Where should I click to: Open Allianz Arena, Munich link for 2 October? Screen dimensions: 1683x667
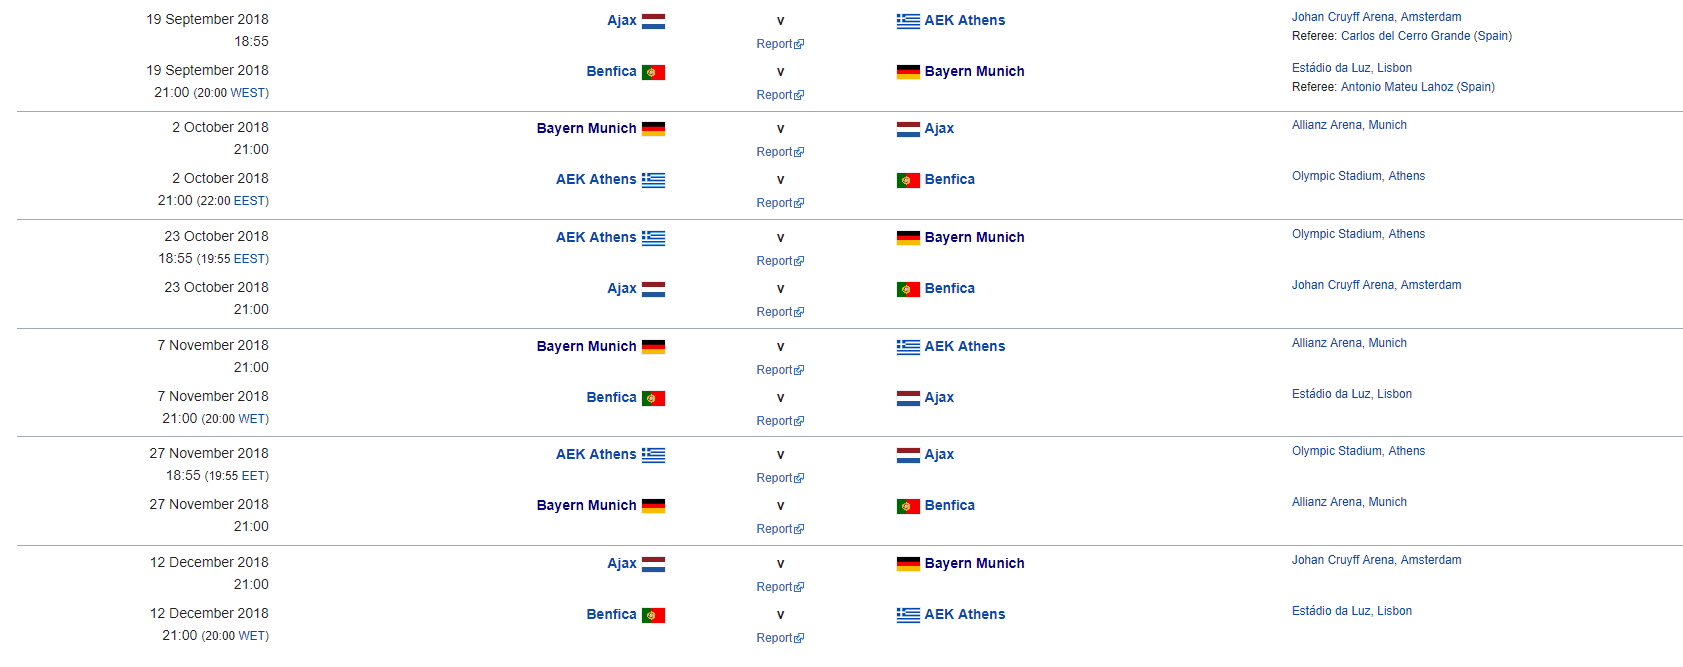pos(1349,125)
